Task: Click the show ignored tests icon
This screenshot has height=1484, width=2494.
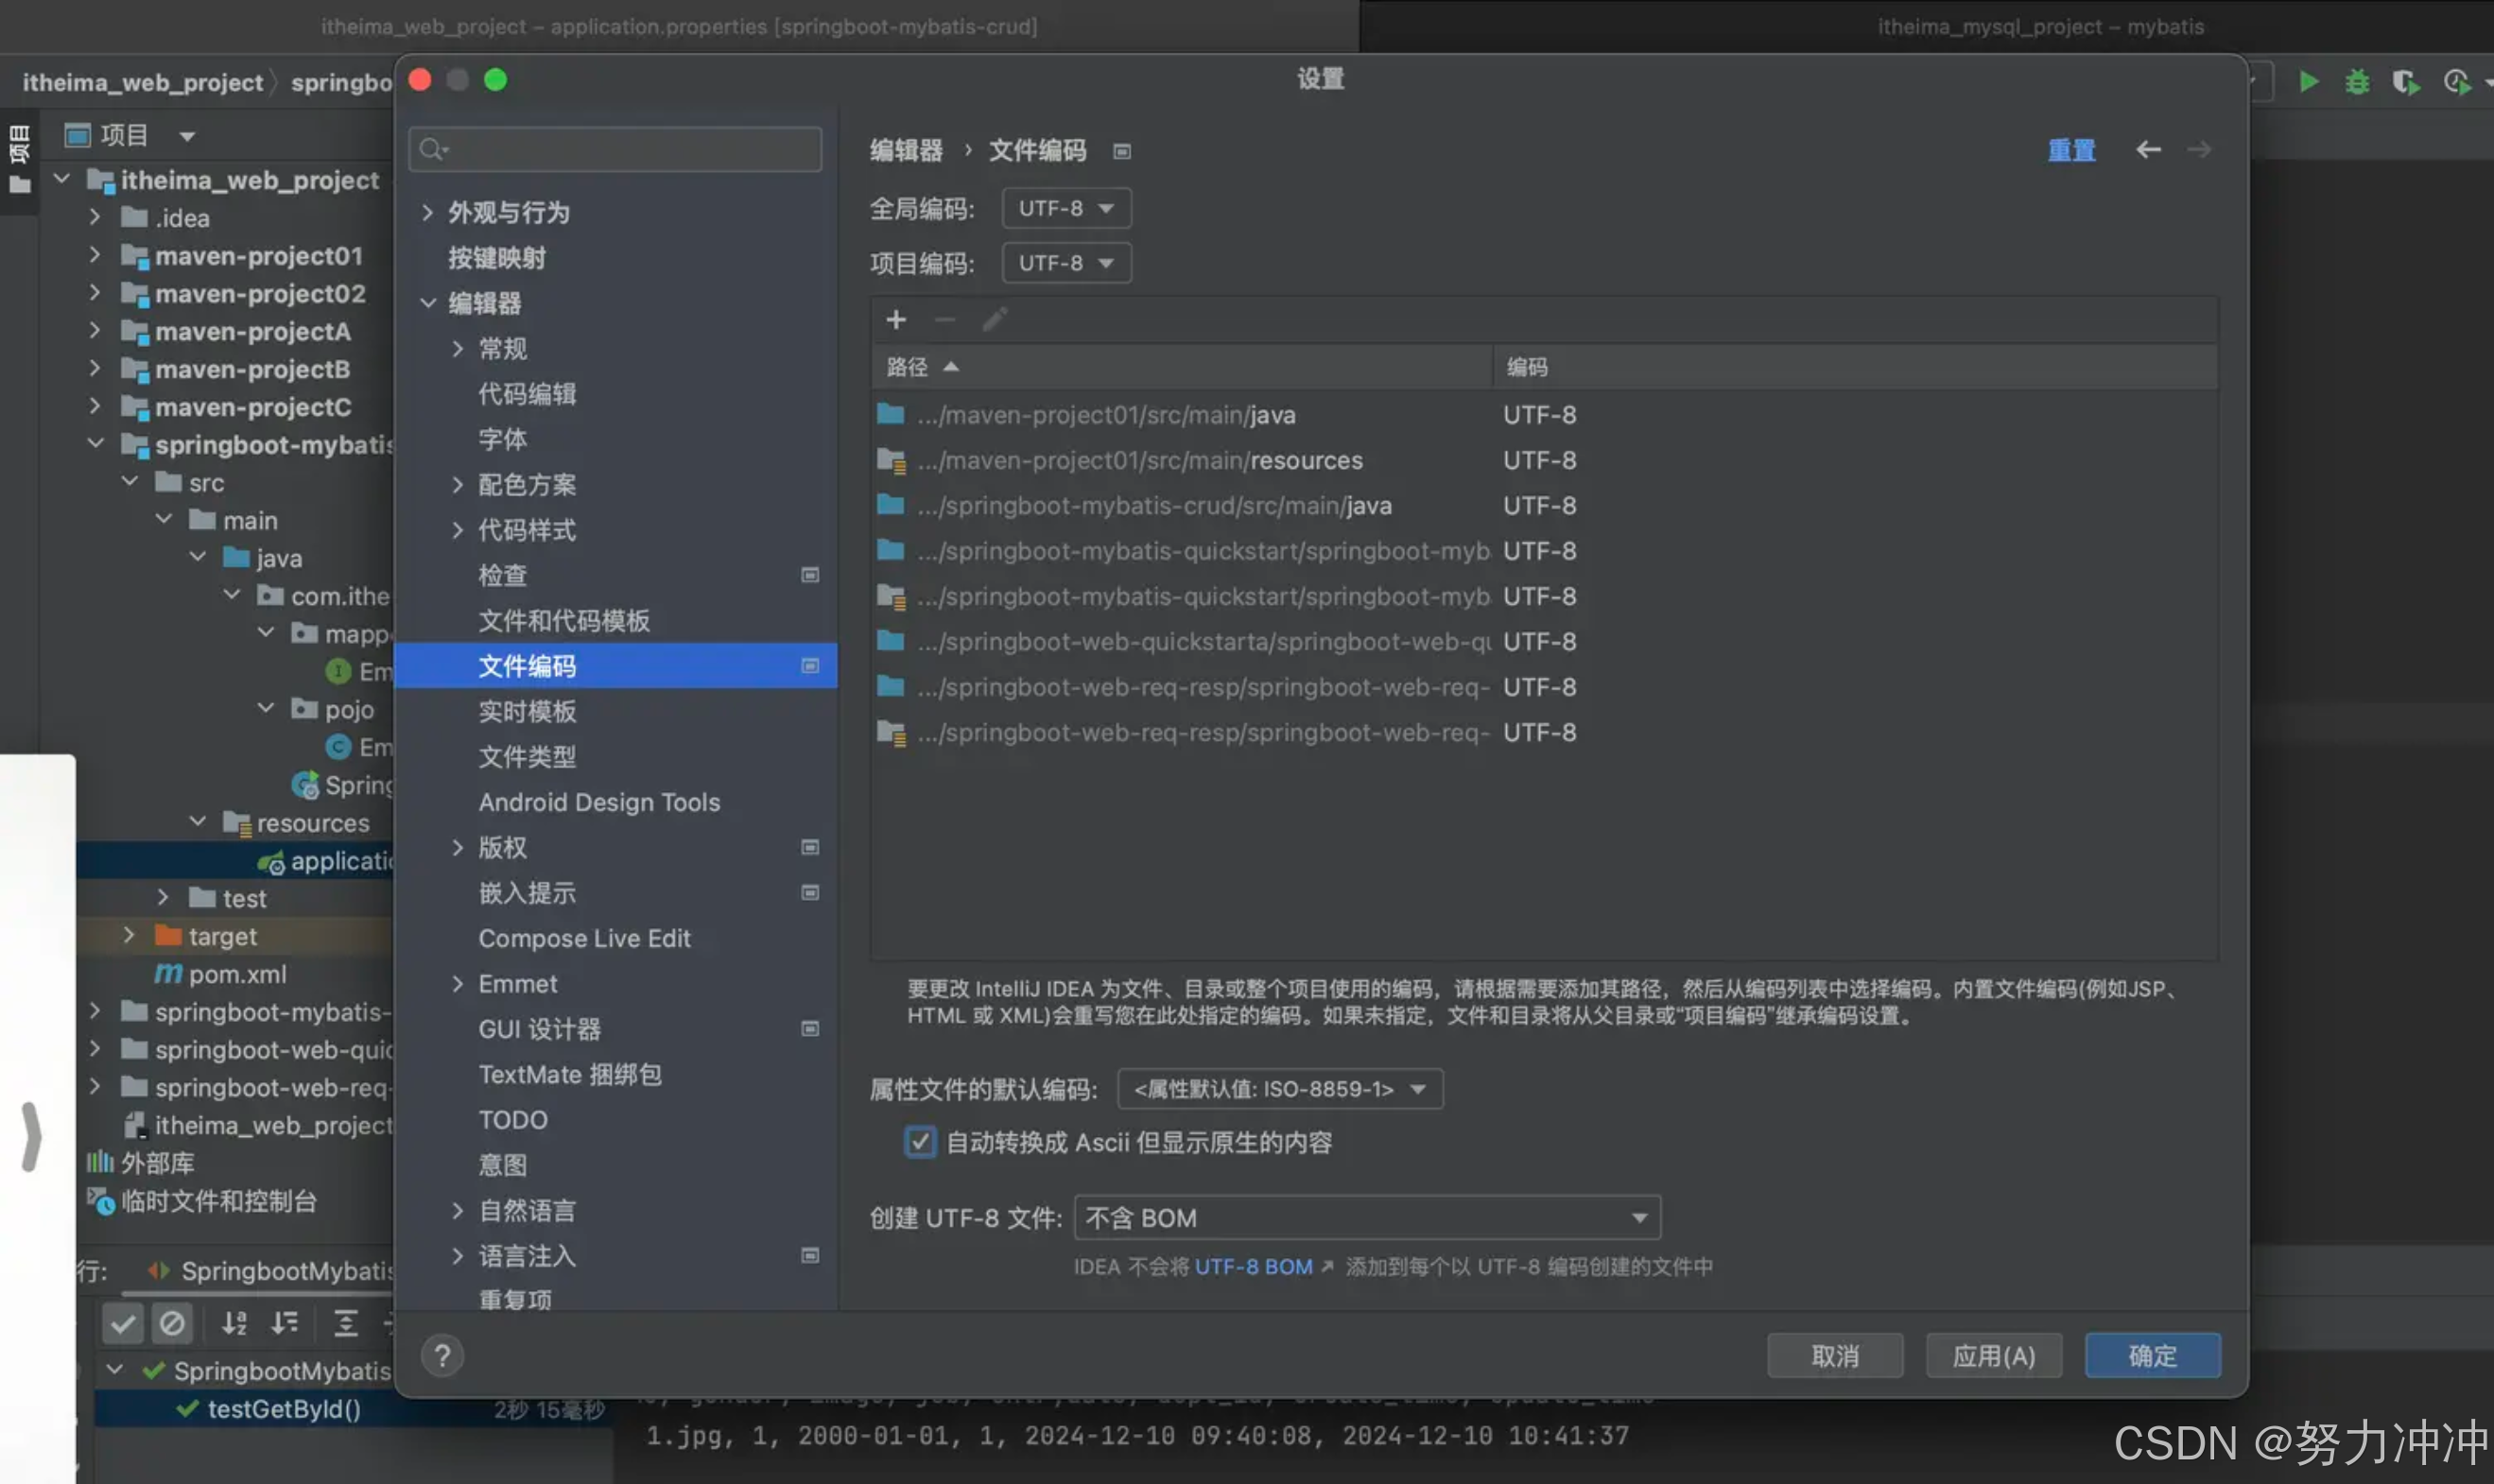Action: [171, 1323]
